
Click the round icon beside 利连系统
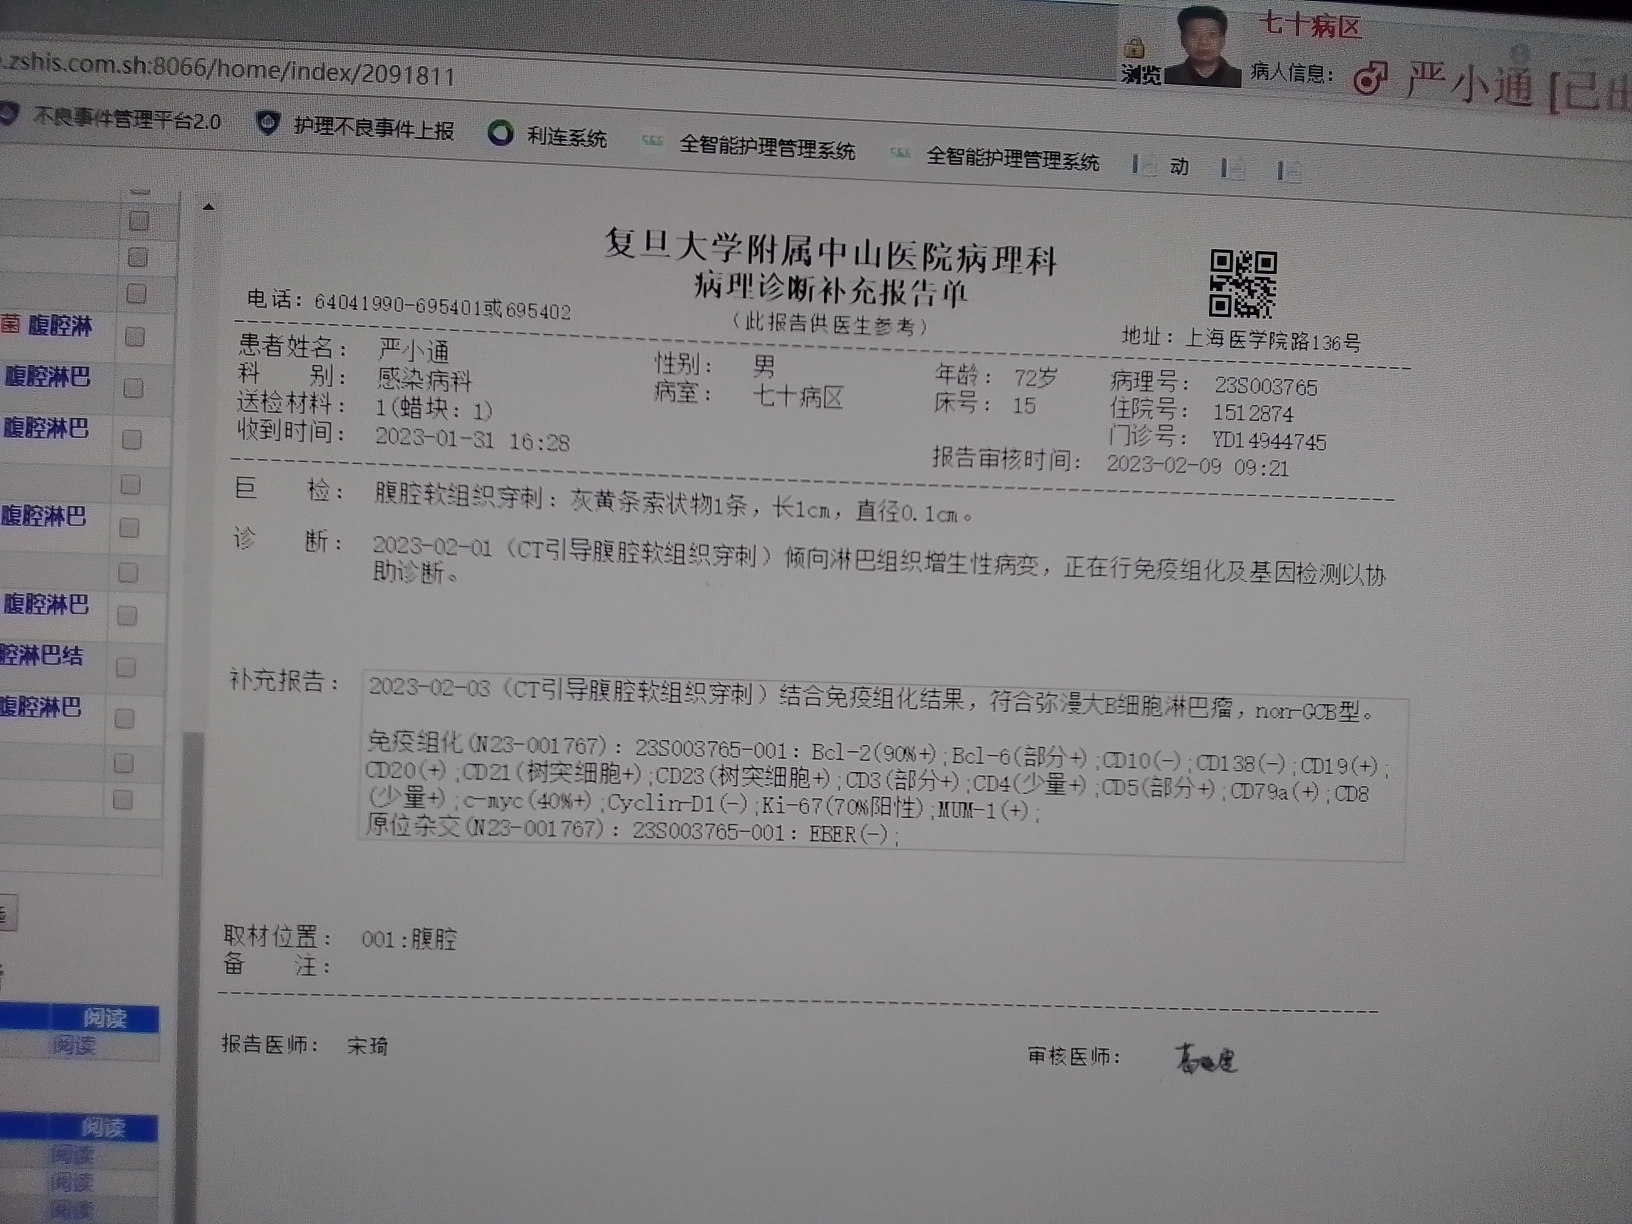pos(500,133)
